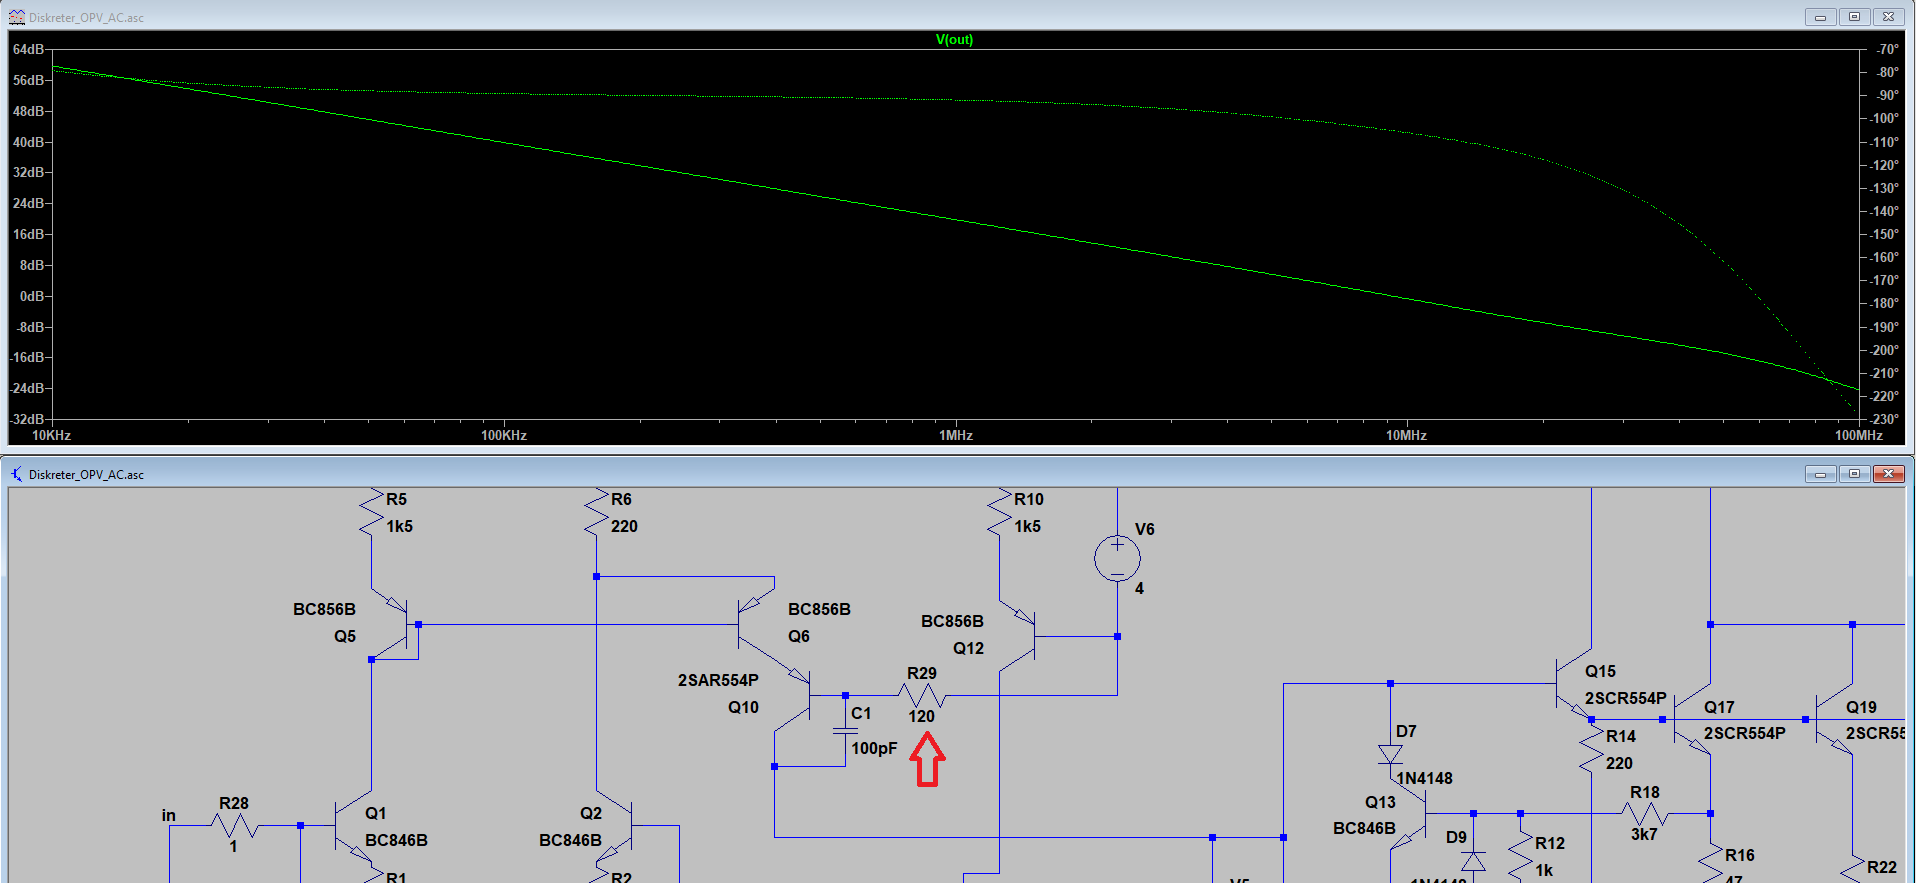Click the '1k5' value of R10
This screenshot has height=883, width=1917.
(x=1027, y=526)
